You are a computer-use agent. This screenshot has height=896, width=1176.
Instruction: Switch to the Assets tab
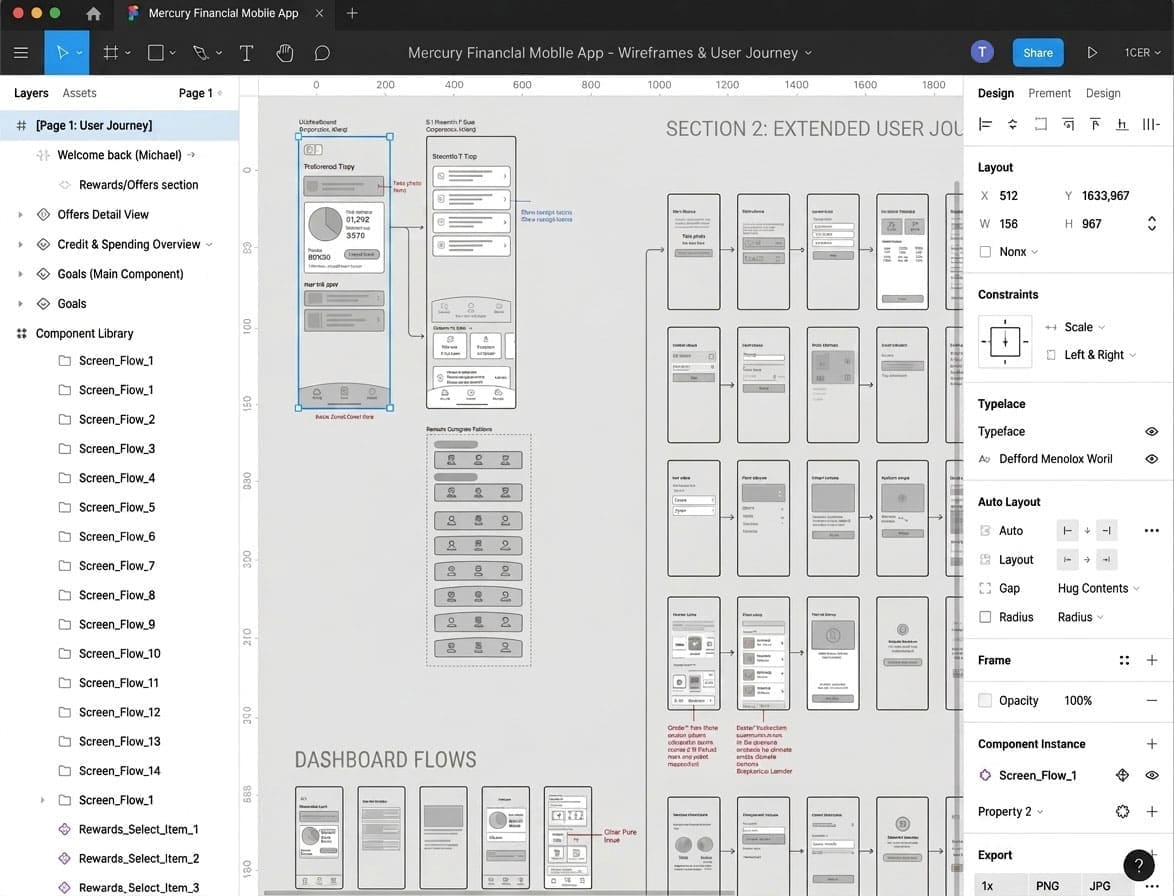pyautogui.click(x=80, y=93)
